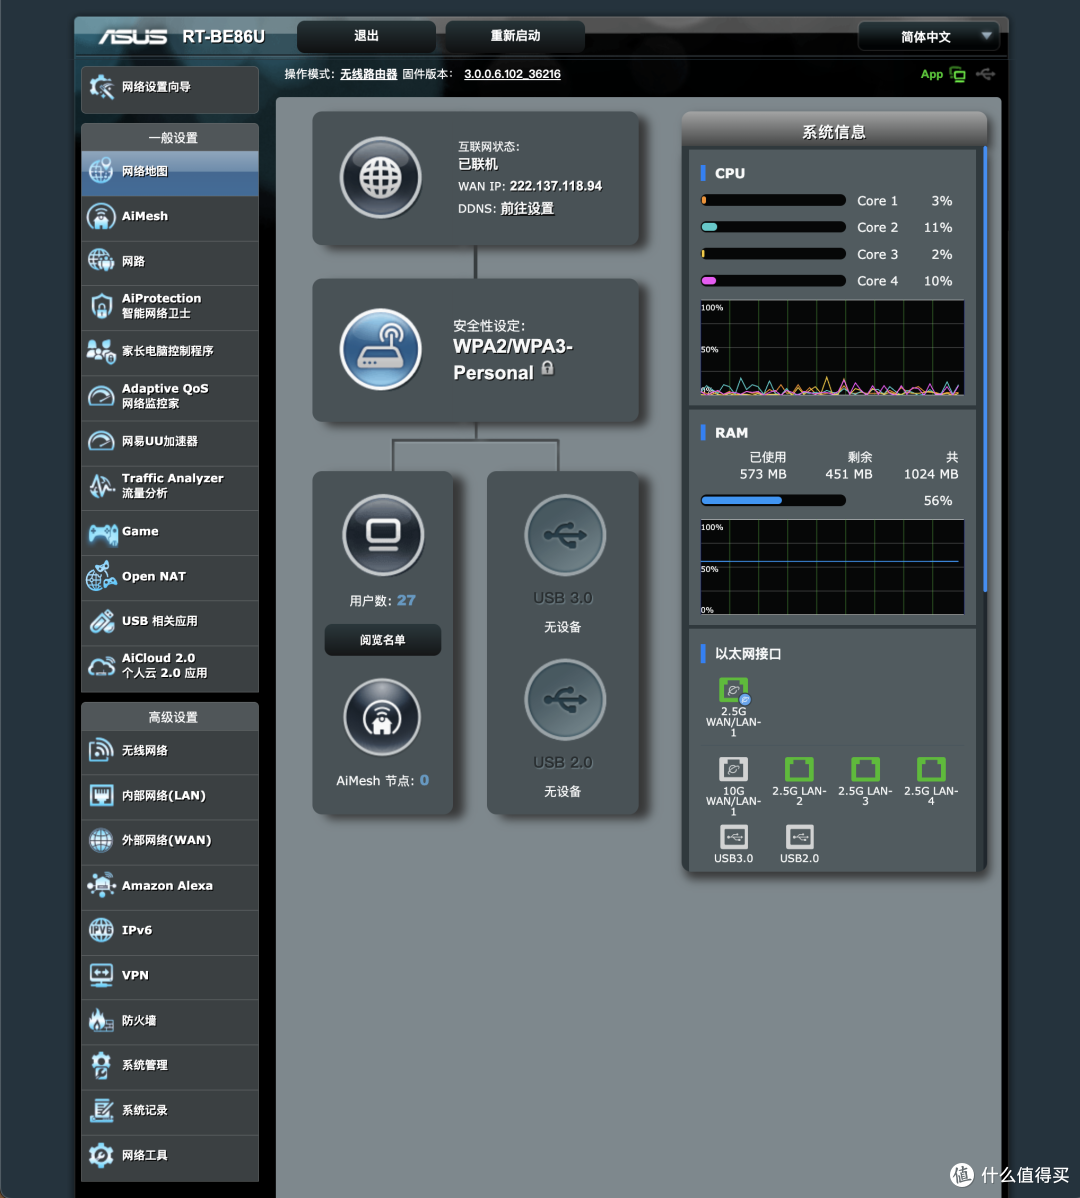The height and width of the screenshot is (1198, 1080).
Task: Click the AiMesh sidebar icon
Action: [101, 216]
